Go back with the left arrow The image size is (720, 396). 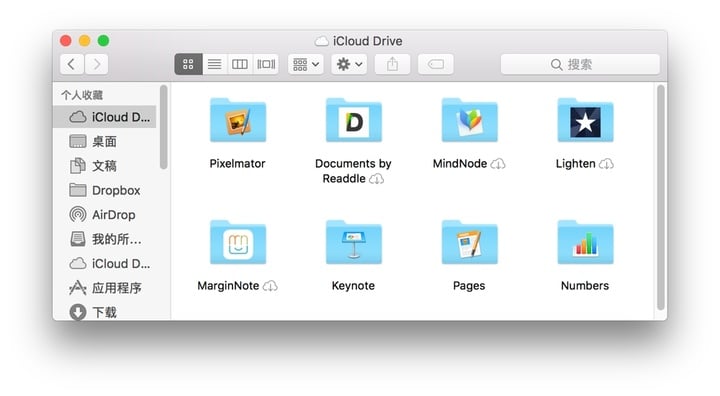[x=72, y=64]
